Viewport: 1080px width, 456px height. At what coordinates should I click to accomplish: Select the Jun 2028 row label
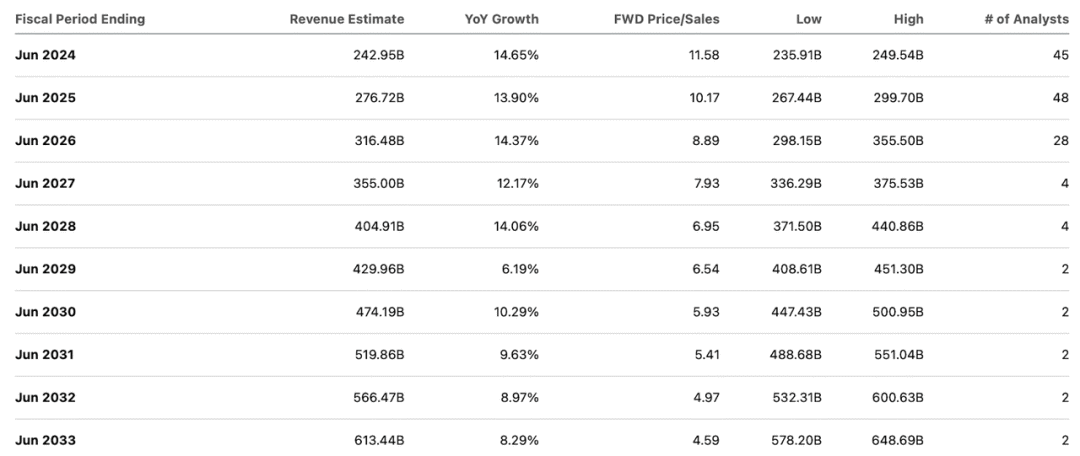click(x=45, y=227)
